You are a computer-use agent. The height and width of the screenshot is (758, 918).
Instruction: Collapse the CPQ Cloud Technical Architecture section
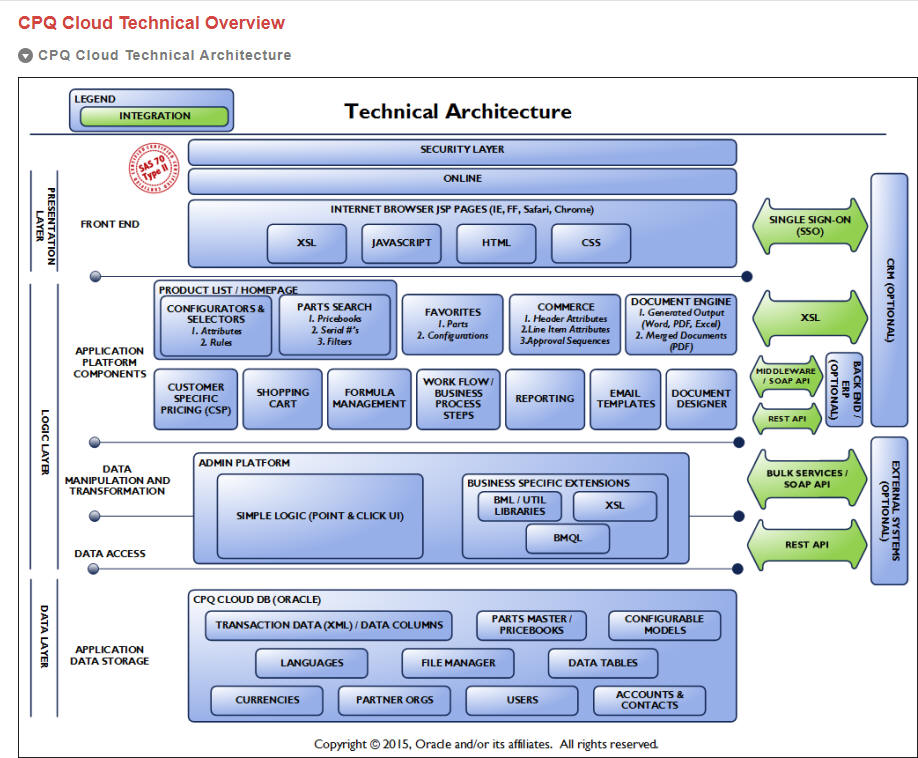[25, 55]
